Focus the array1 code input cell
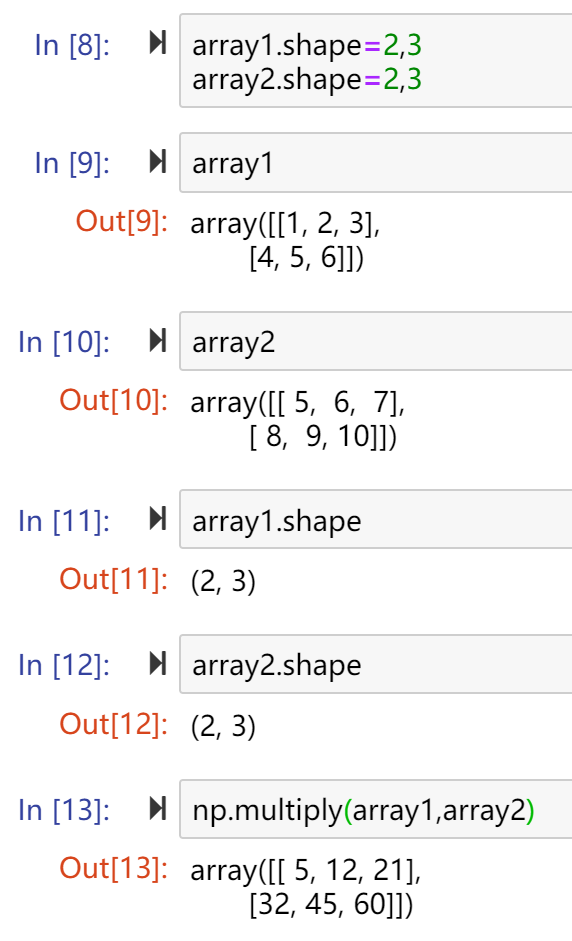The height and width of the screenshot is (941, 572). (376, 163)
